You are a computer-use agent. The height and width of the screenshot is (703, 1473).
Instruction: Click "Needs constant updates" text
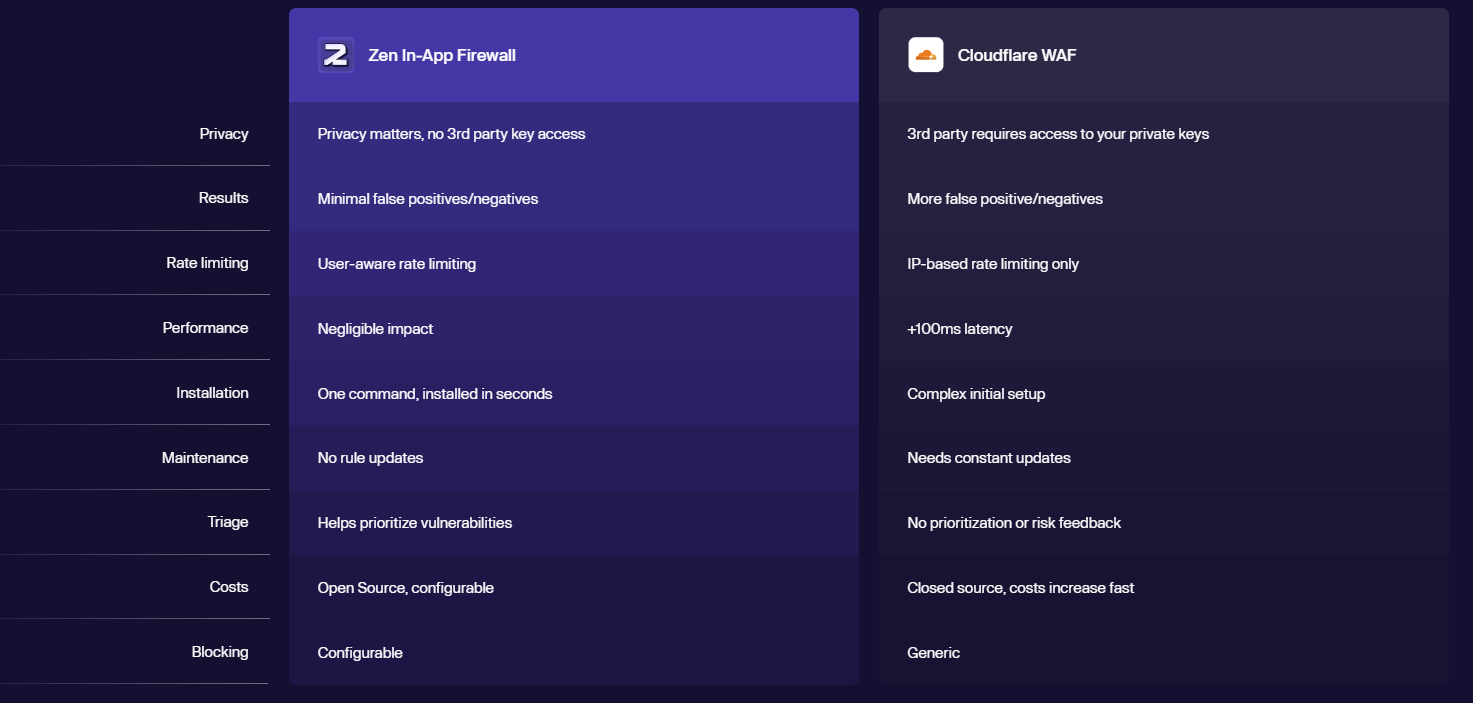click(x=989, y=458)
